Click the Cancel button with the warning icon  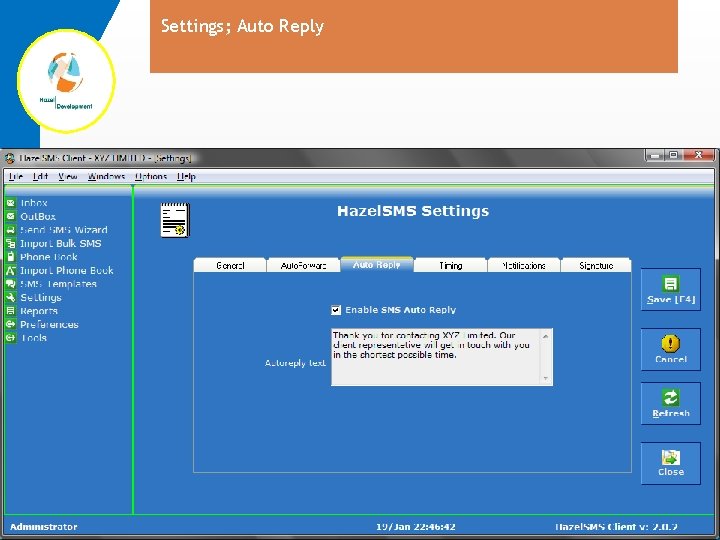tap(671, 349)
